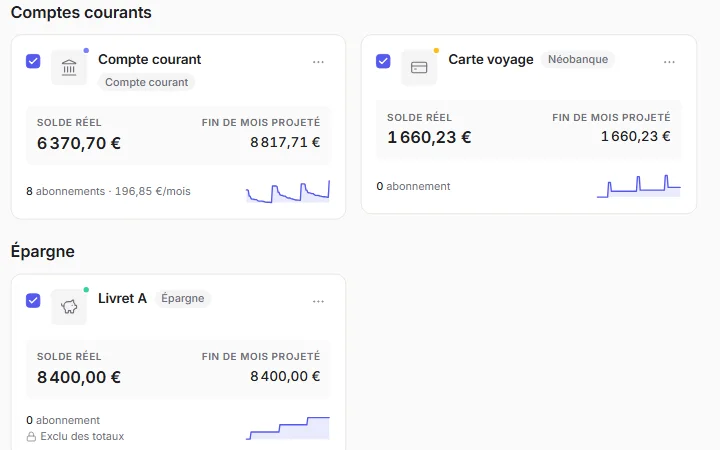Click the orange status dot on Carte voyage icon
The width and height of the screenshot is (720, 450).
click(x=436, y=51)
